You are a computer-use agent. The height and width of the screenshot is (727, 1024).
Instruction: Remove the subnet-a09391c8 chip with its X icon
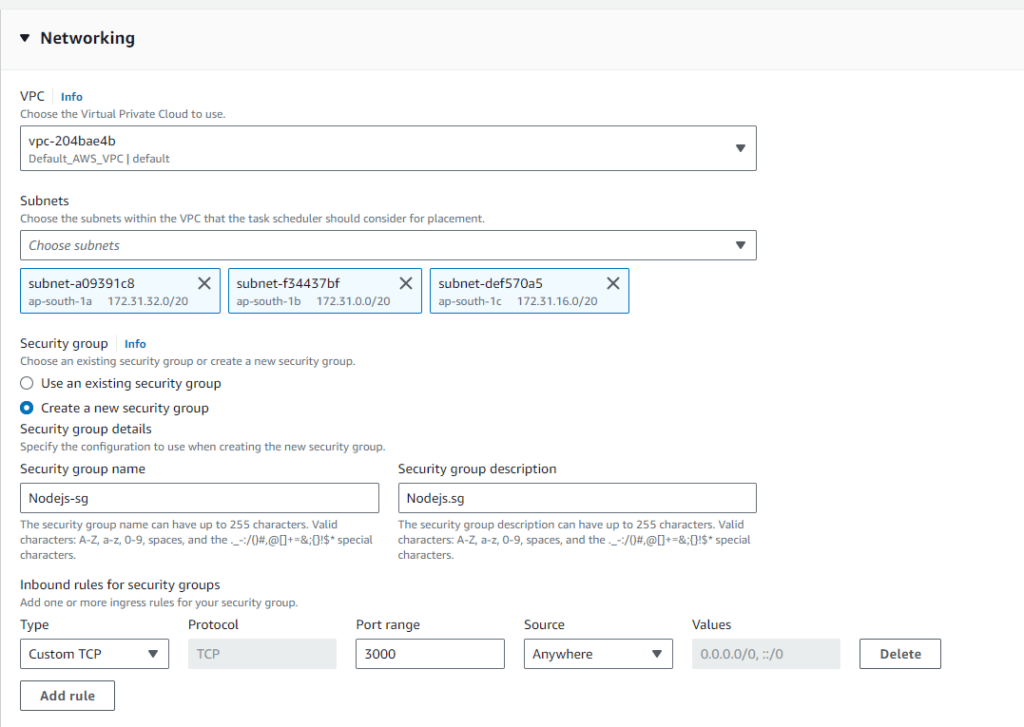coord(204,283)
